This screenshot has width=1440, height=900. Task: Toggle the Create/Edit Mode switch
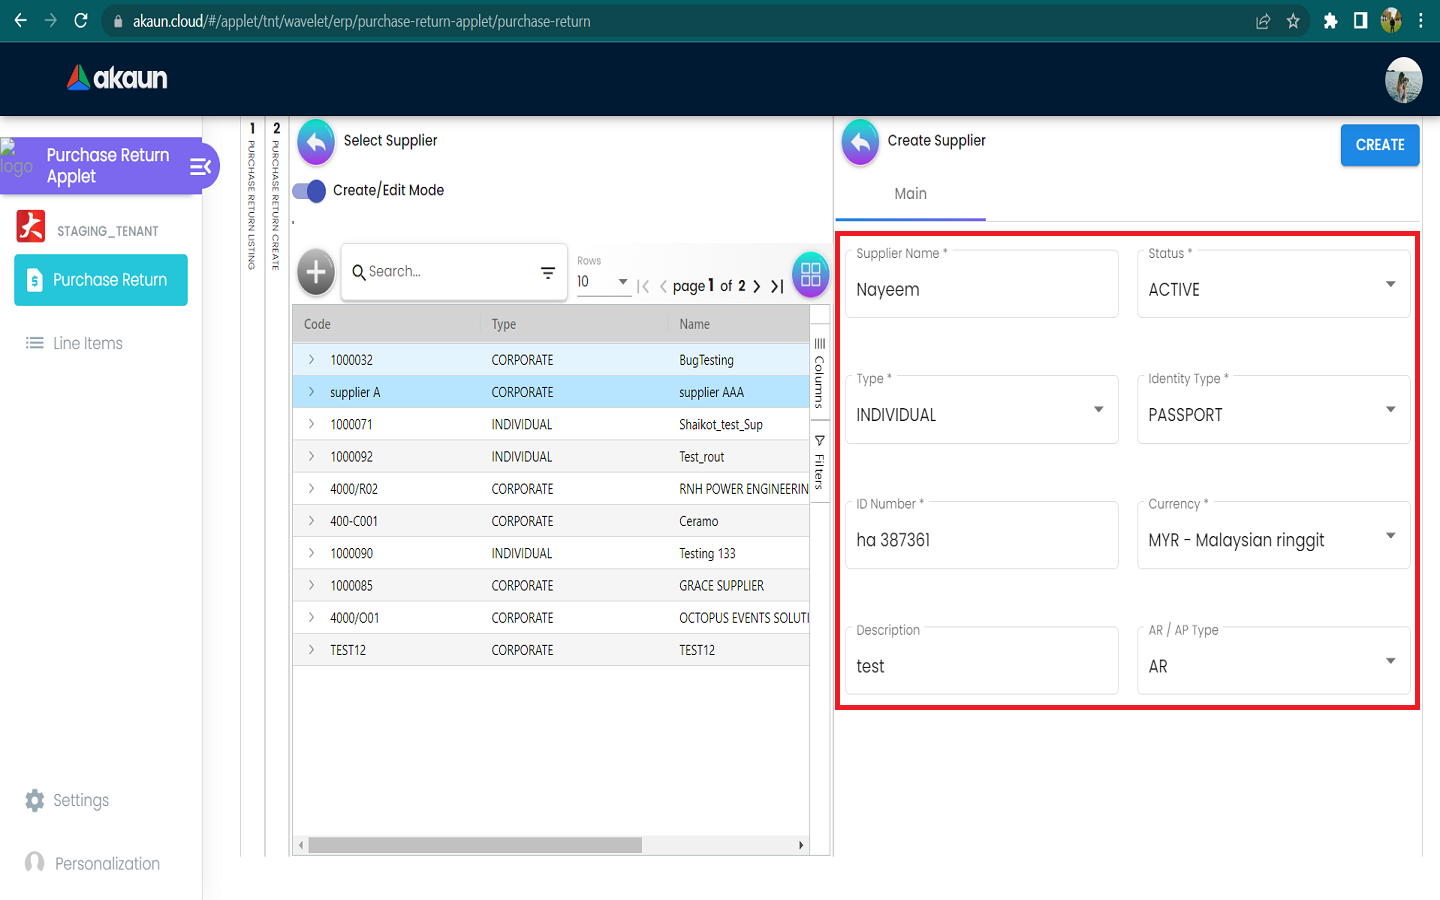[x=310, y=191]
